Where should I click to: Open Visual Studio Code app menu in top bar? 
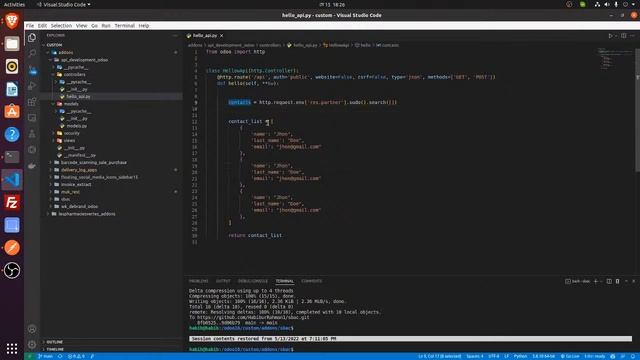pos(64,4)
